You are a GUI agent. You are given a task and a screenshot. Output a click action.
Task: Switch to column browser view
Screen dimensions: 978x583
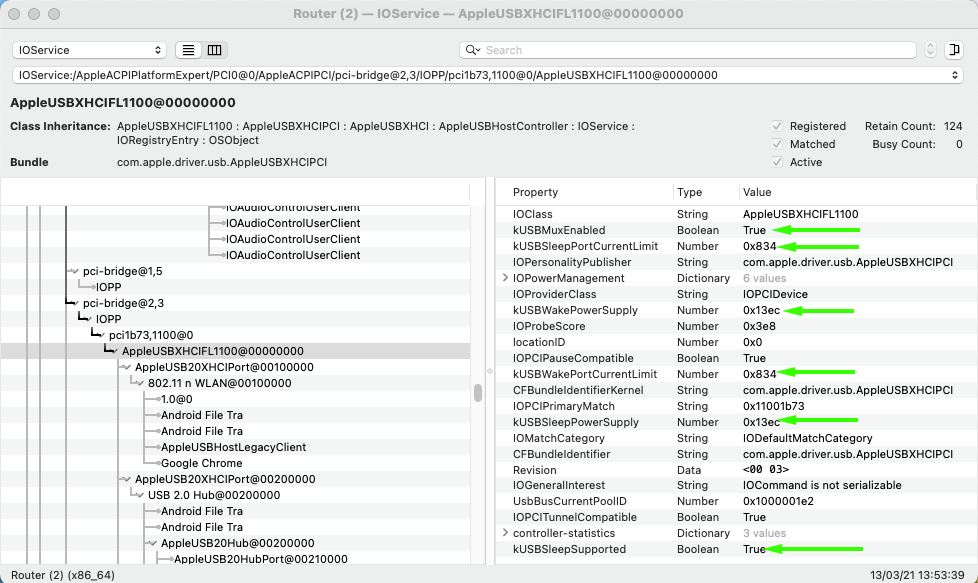point(215,50)
